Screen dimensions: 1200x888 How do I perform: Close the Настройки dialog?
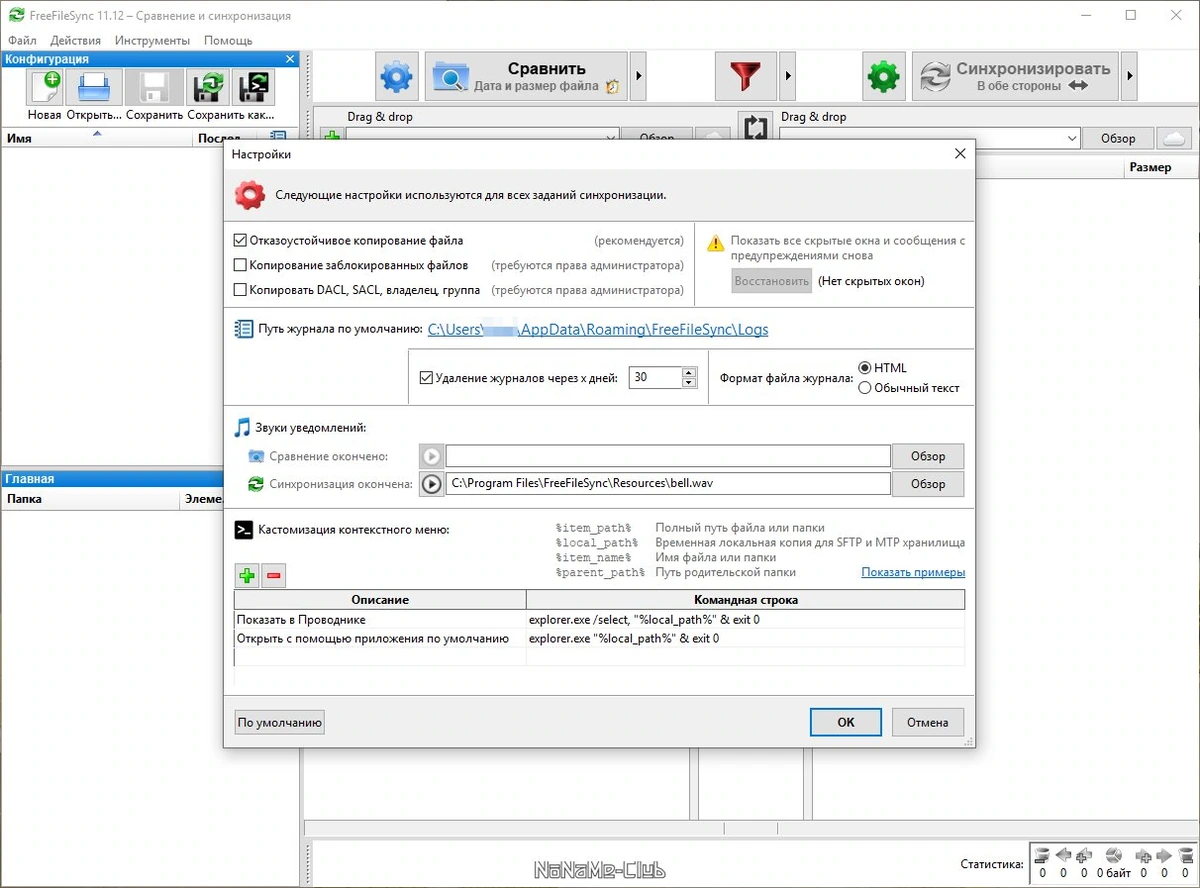(x=960, y=154)
